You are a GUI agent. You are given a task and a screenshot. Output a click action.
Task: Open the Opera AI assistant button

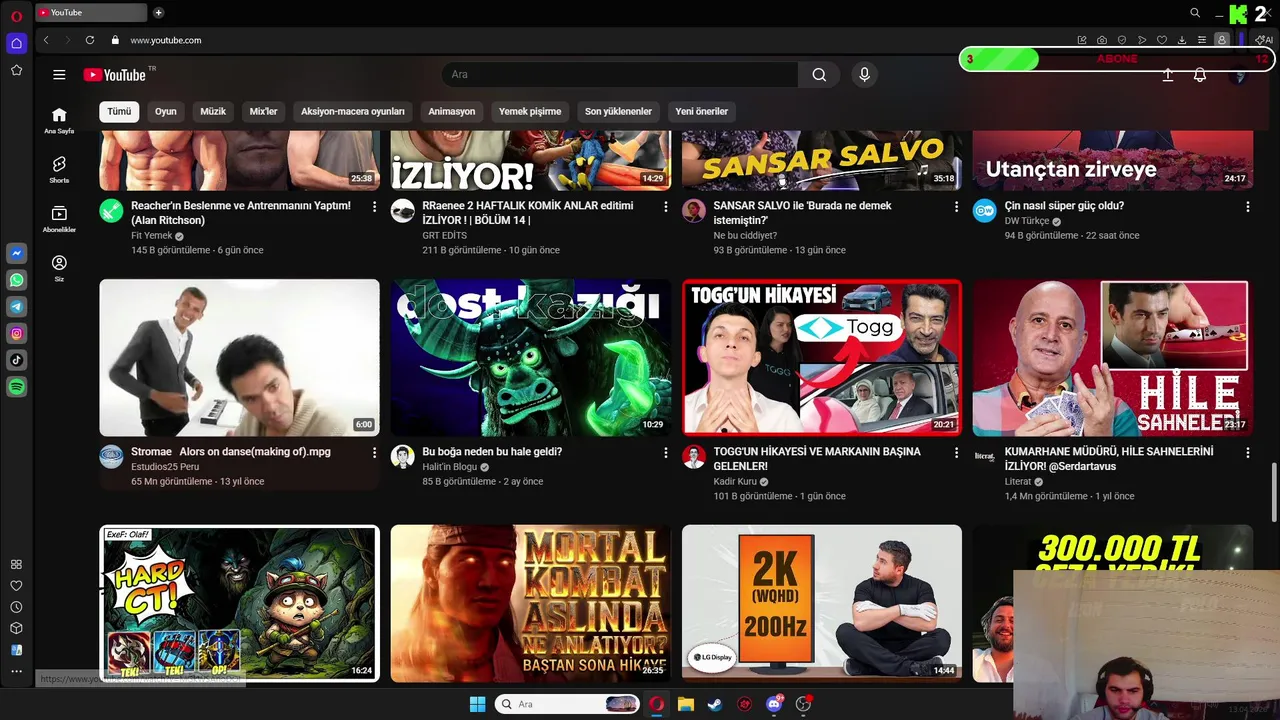pyautogui.click(x=1264, y=40)
